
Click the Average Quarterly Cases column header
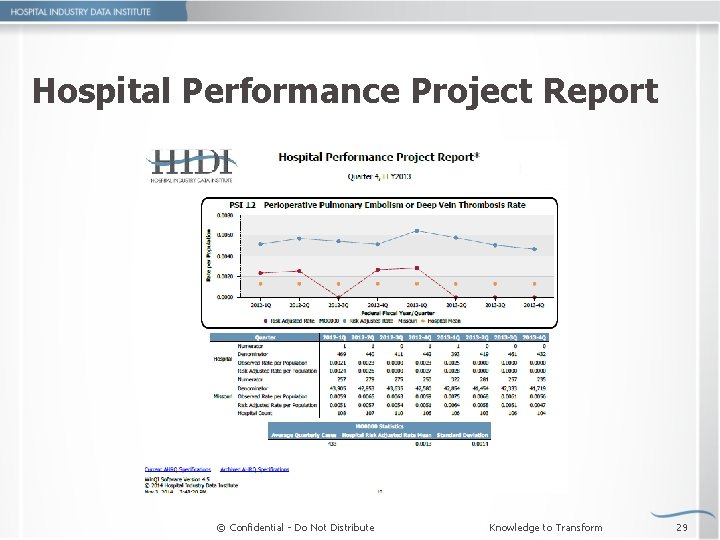304,435
